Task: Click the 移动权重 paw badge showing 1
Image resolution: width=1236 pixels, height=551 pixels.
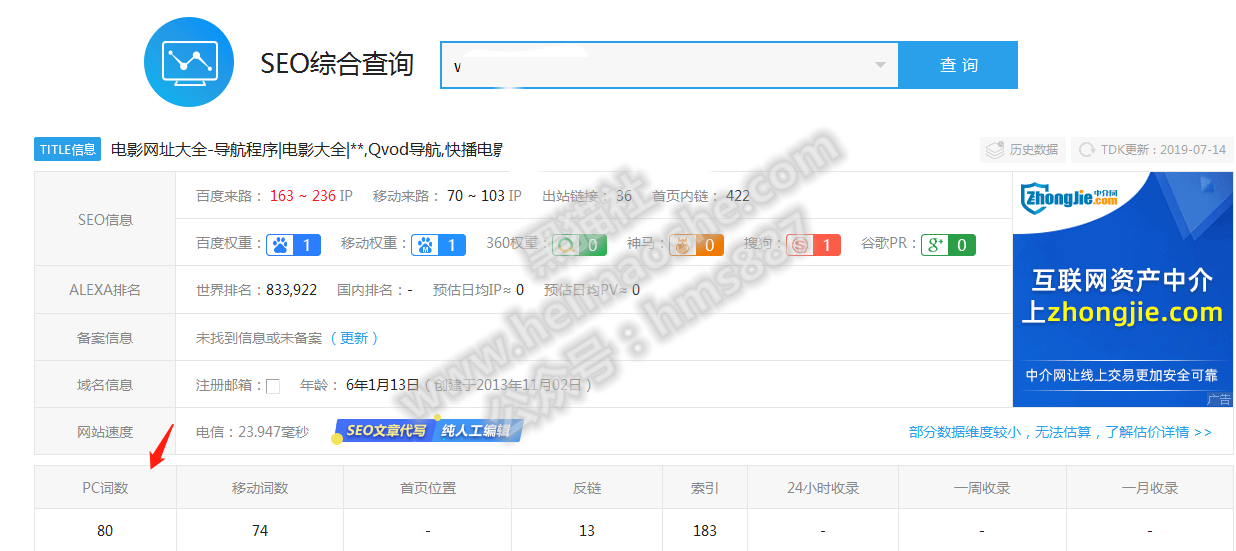Action: tap(439, 244)
